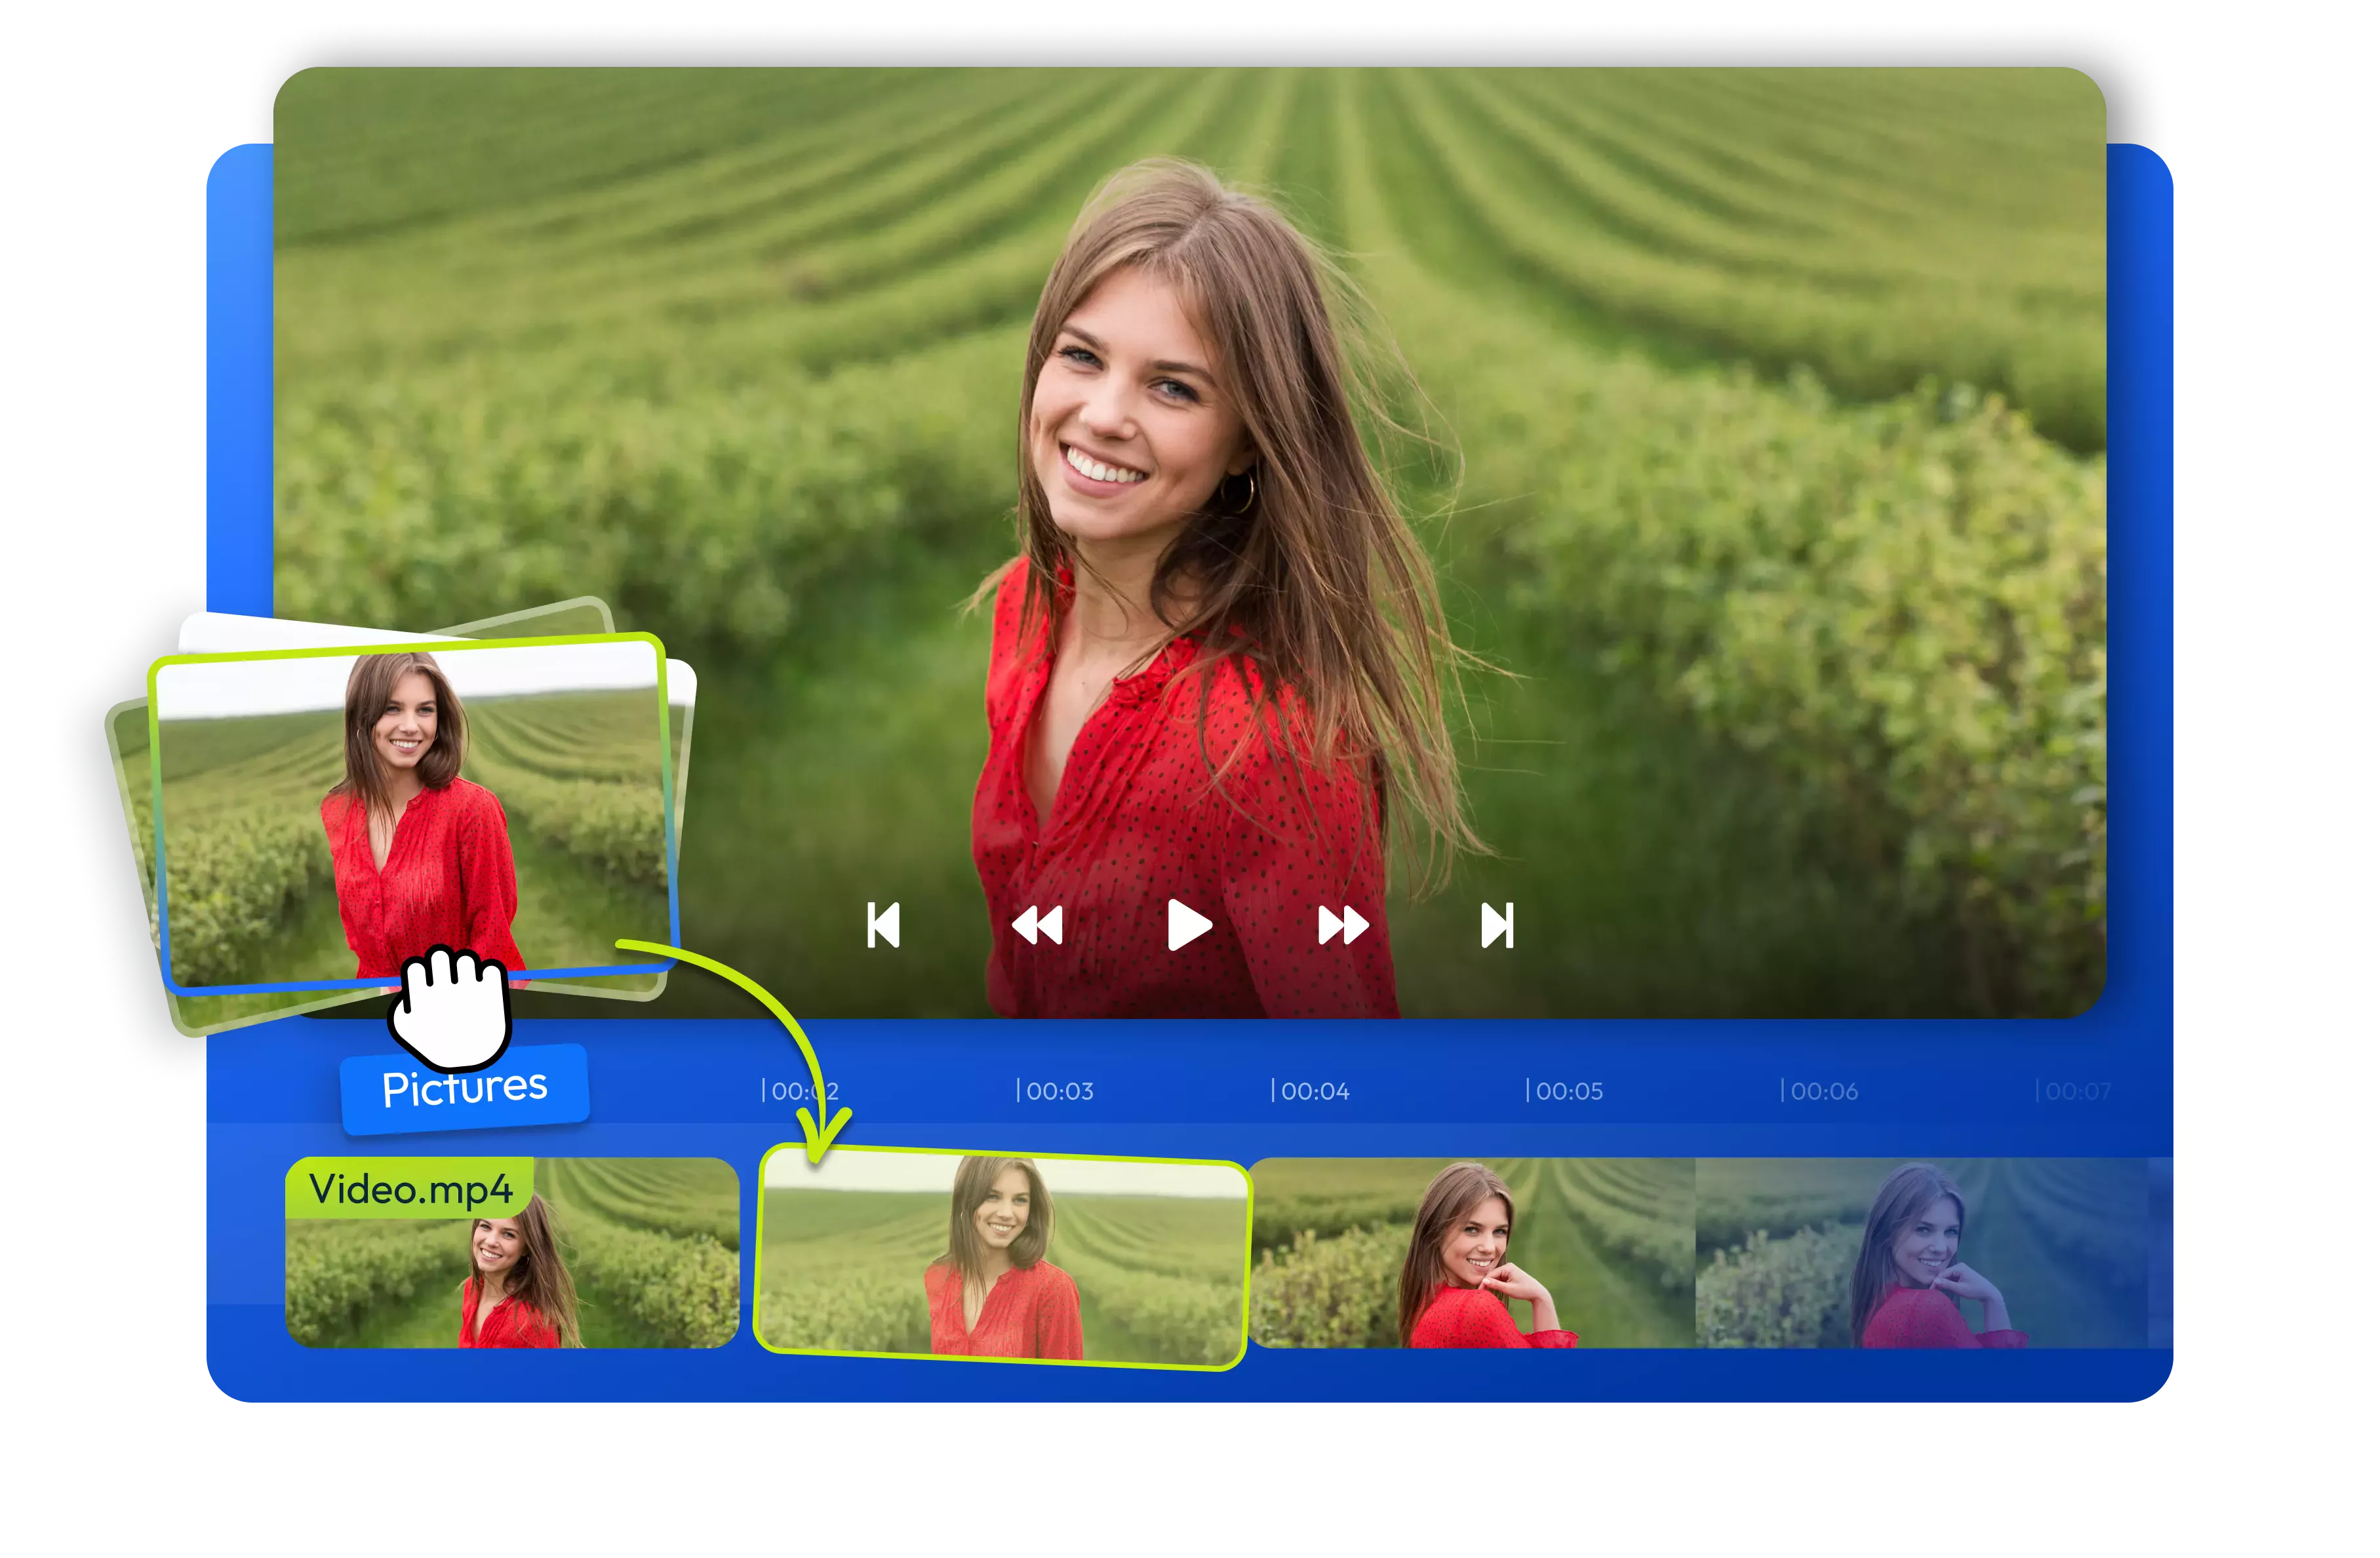Skip to the previous clip
This screenshot has width=2380, height=1558.
pos(885,925)
